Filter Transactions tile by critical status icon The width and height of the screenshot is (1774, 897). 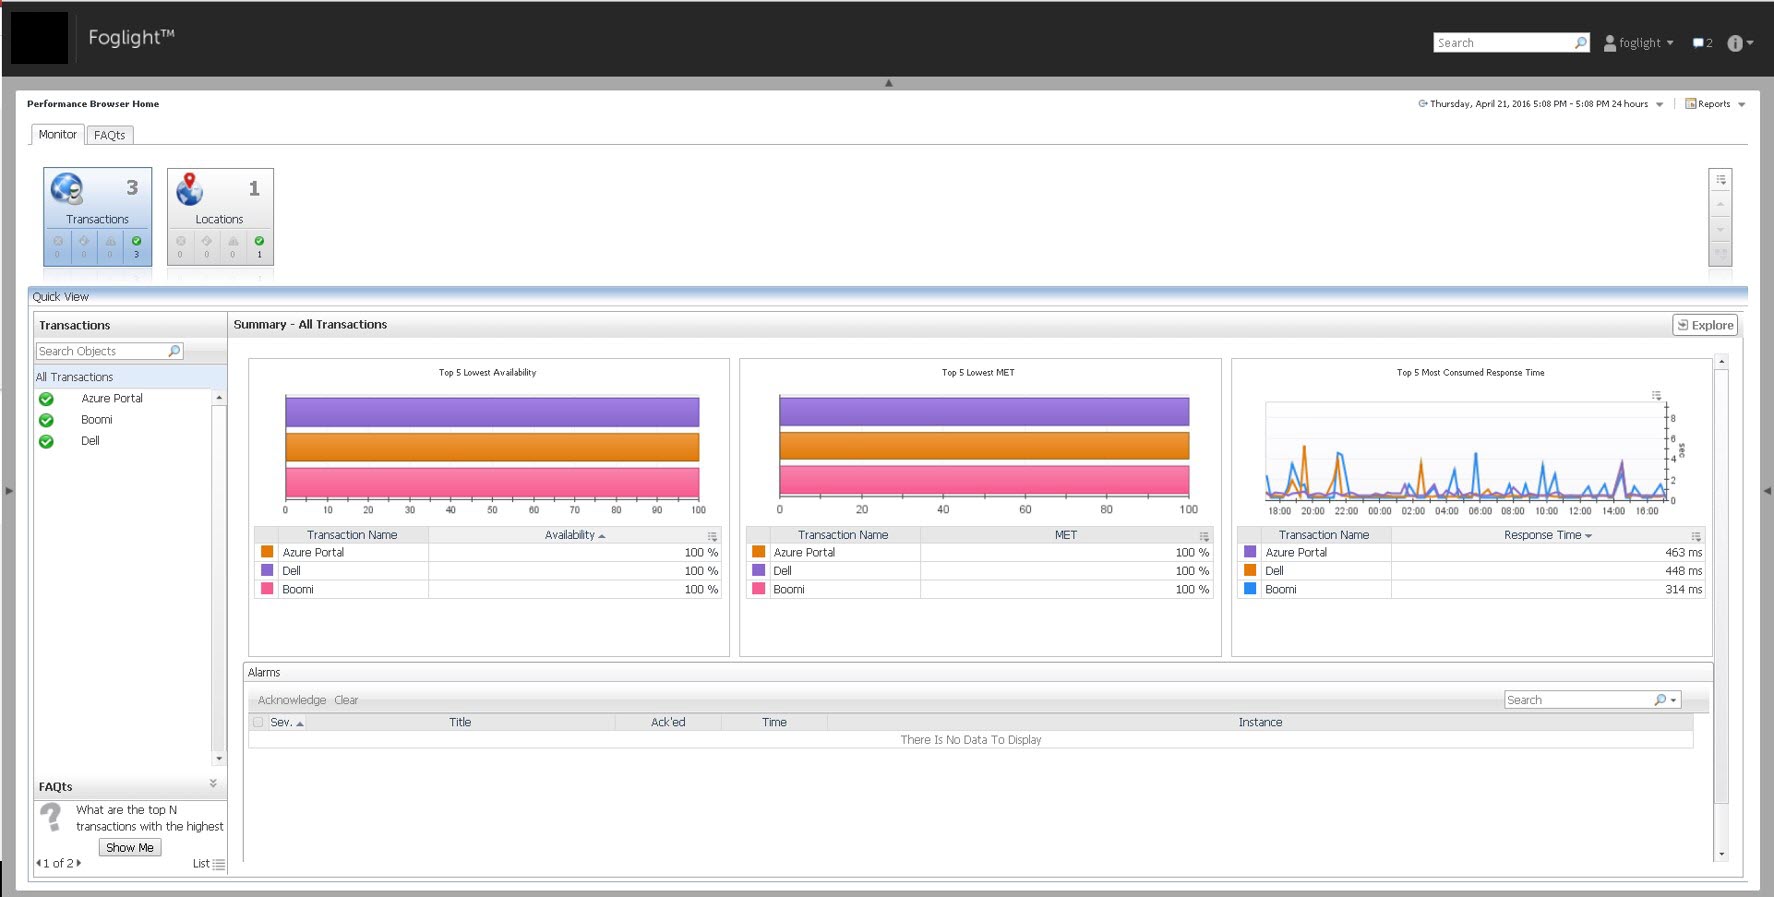click(84, 241)
